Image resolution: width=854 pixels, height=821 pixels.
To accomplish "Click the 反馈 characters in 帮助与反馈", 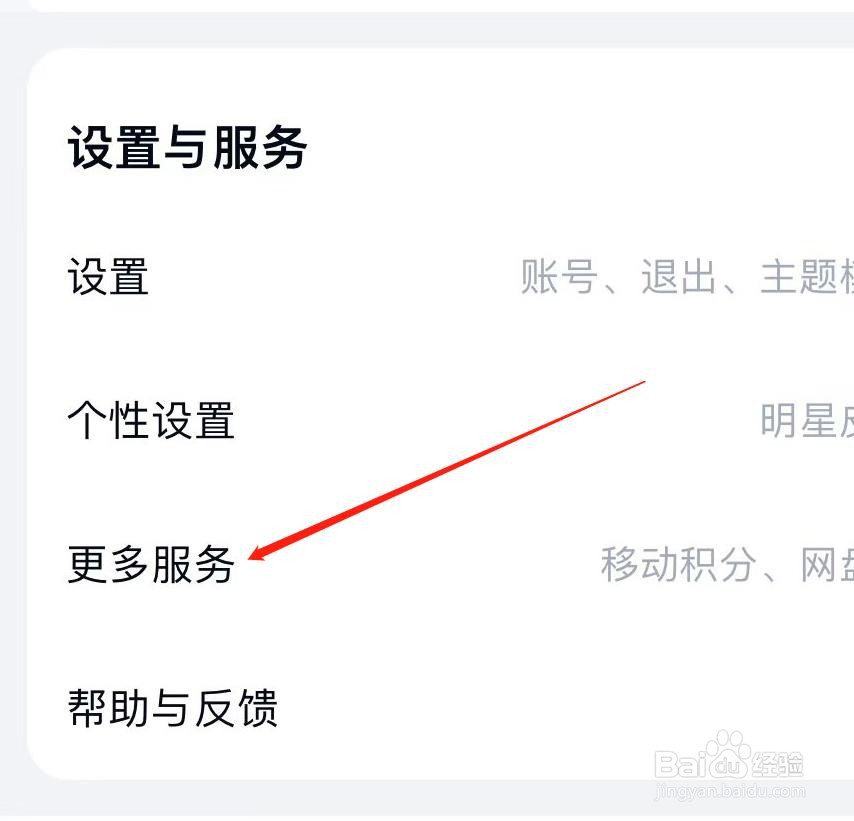I will click(236, 708).
